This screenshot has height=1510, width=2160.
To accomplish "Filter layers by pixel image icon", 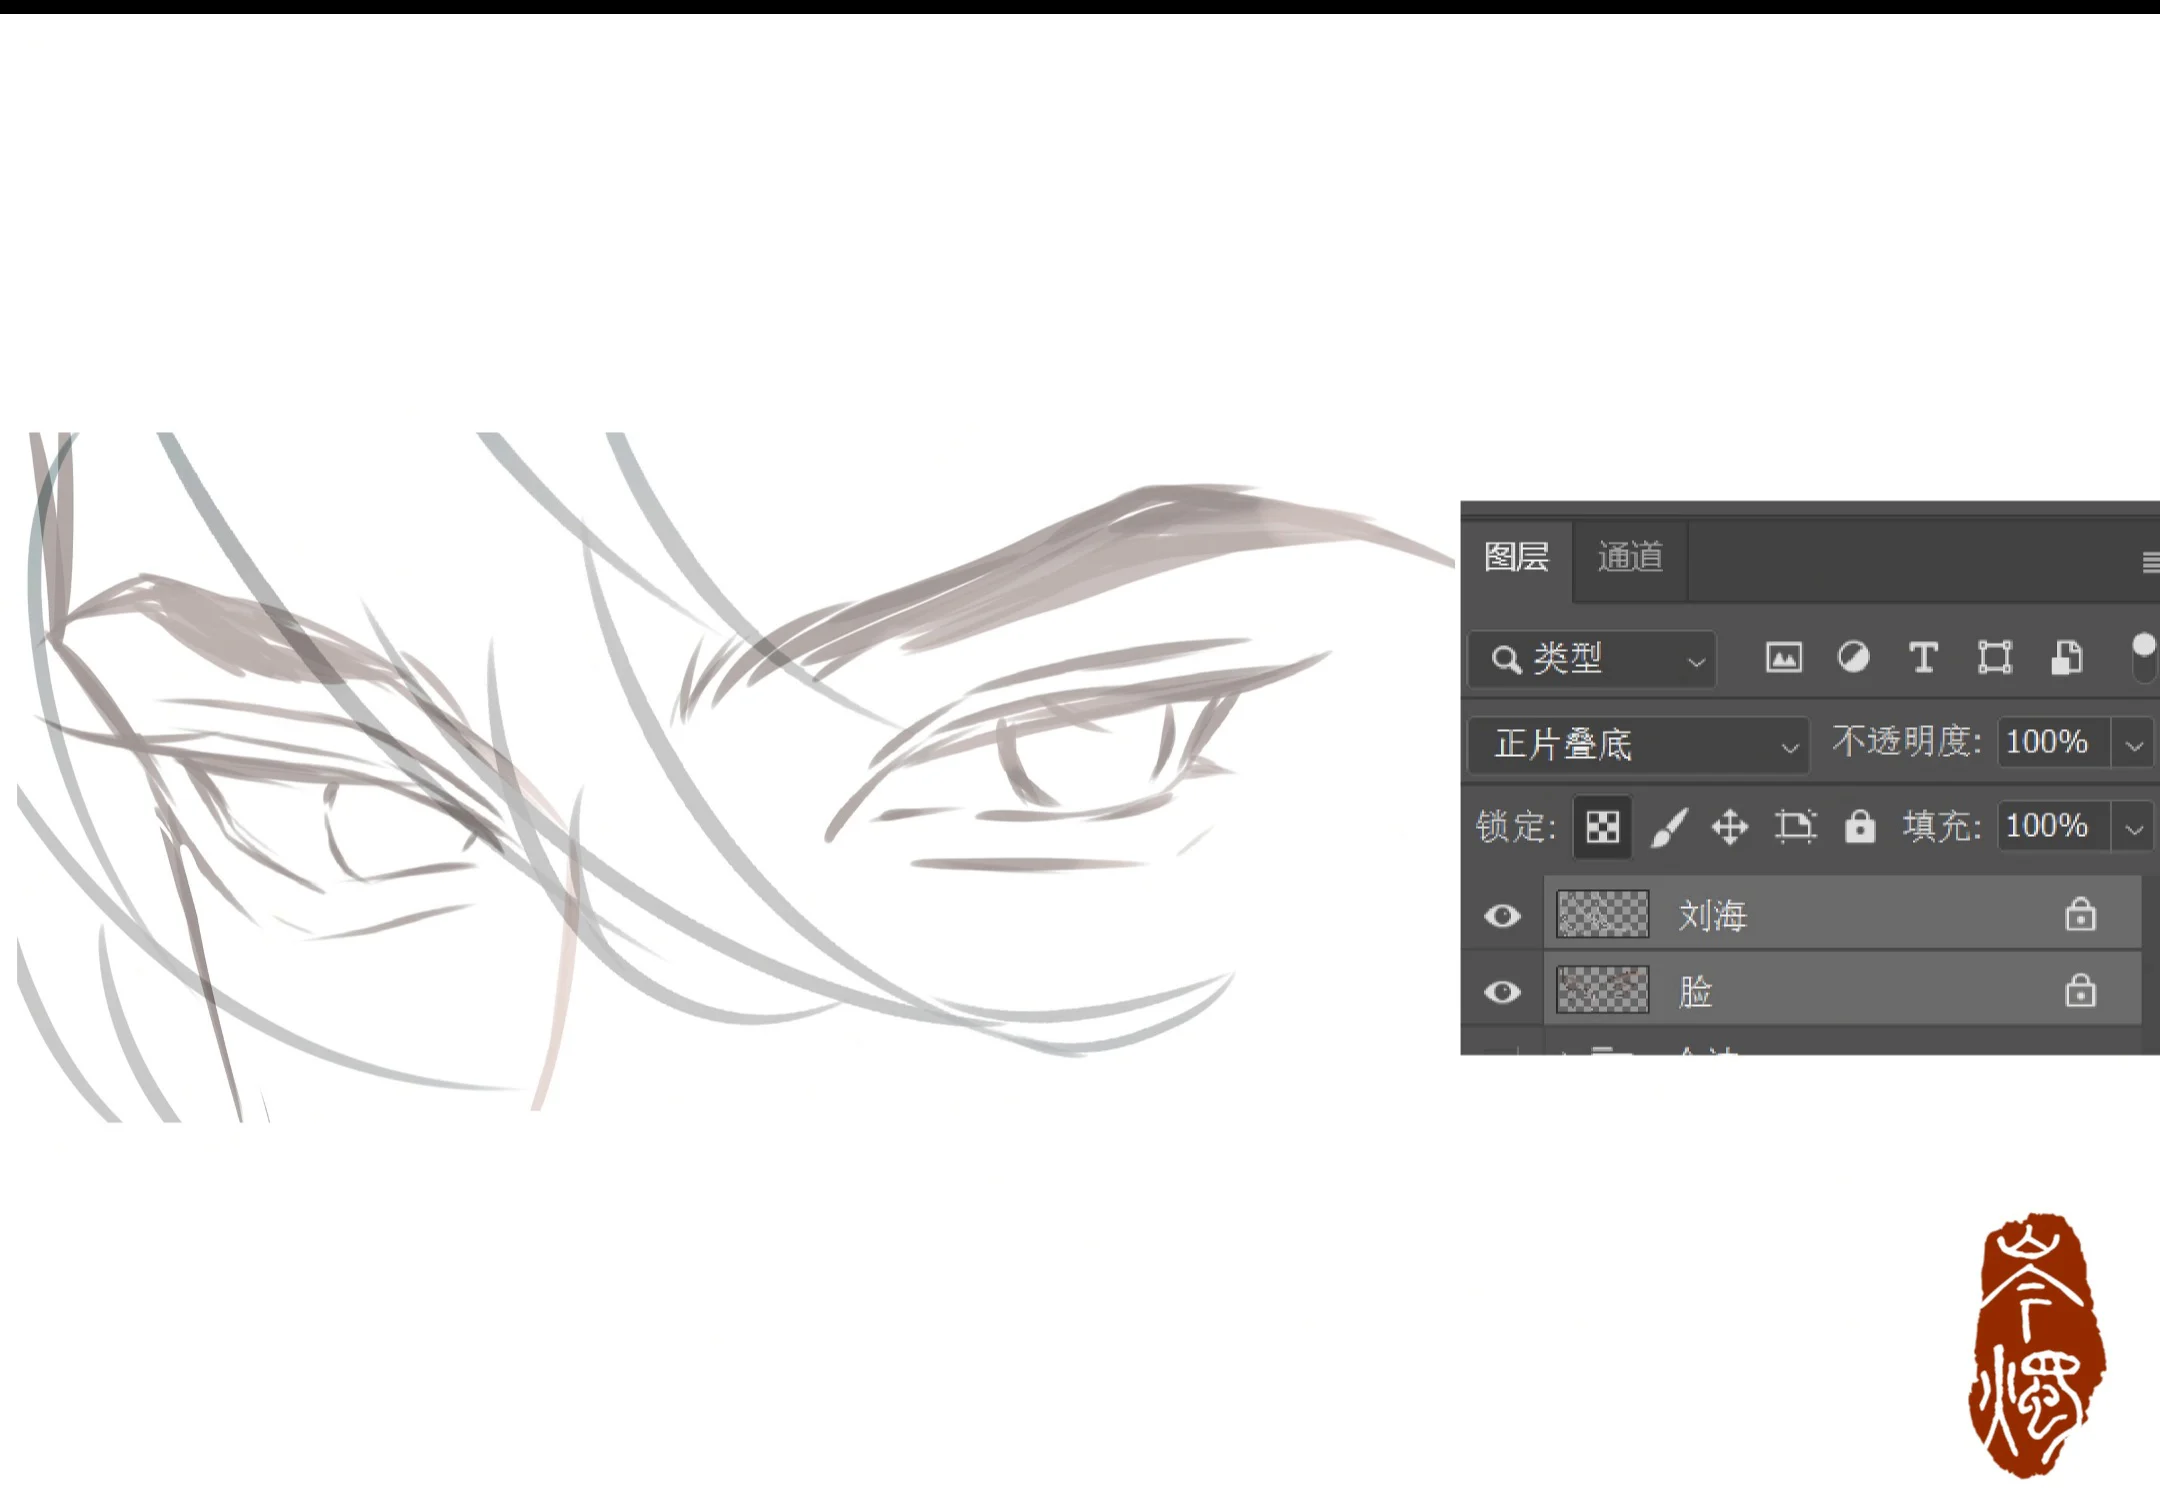I will [x=1784, y=658].
